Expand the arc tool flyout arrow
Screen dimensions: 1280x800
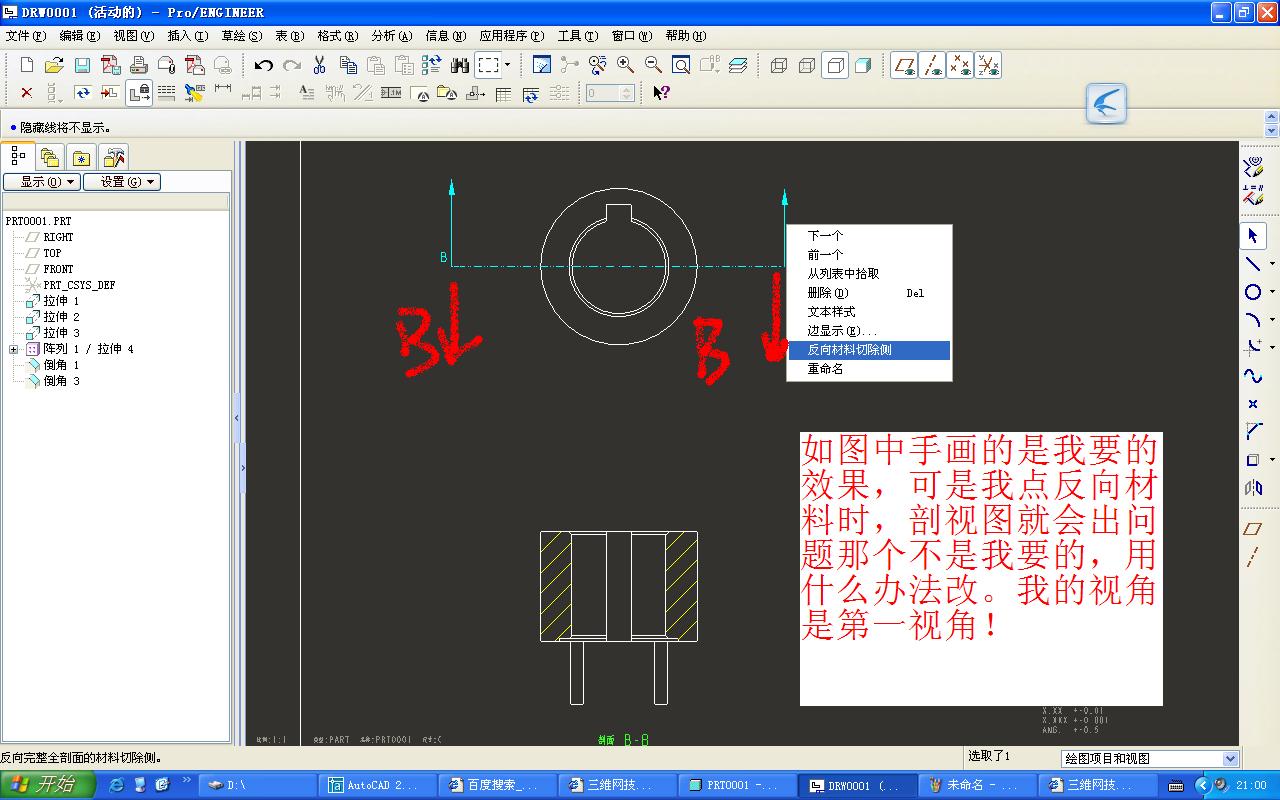coord(1272,320)
